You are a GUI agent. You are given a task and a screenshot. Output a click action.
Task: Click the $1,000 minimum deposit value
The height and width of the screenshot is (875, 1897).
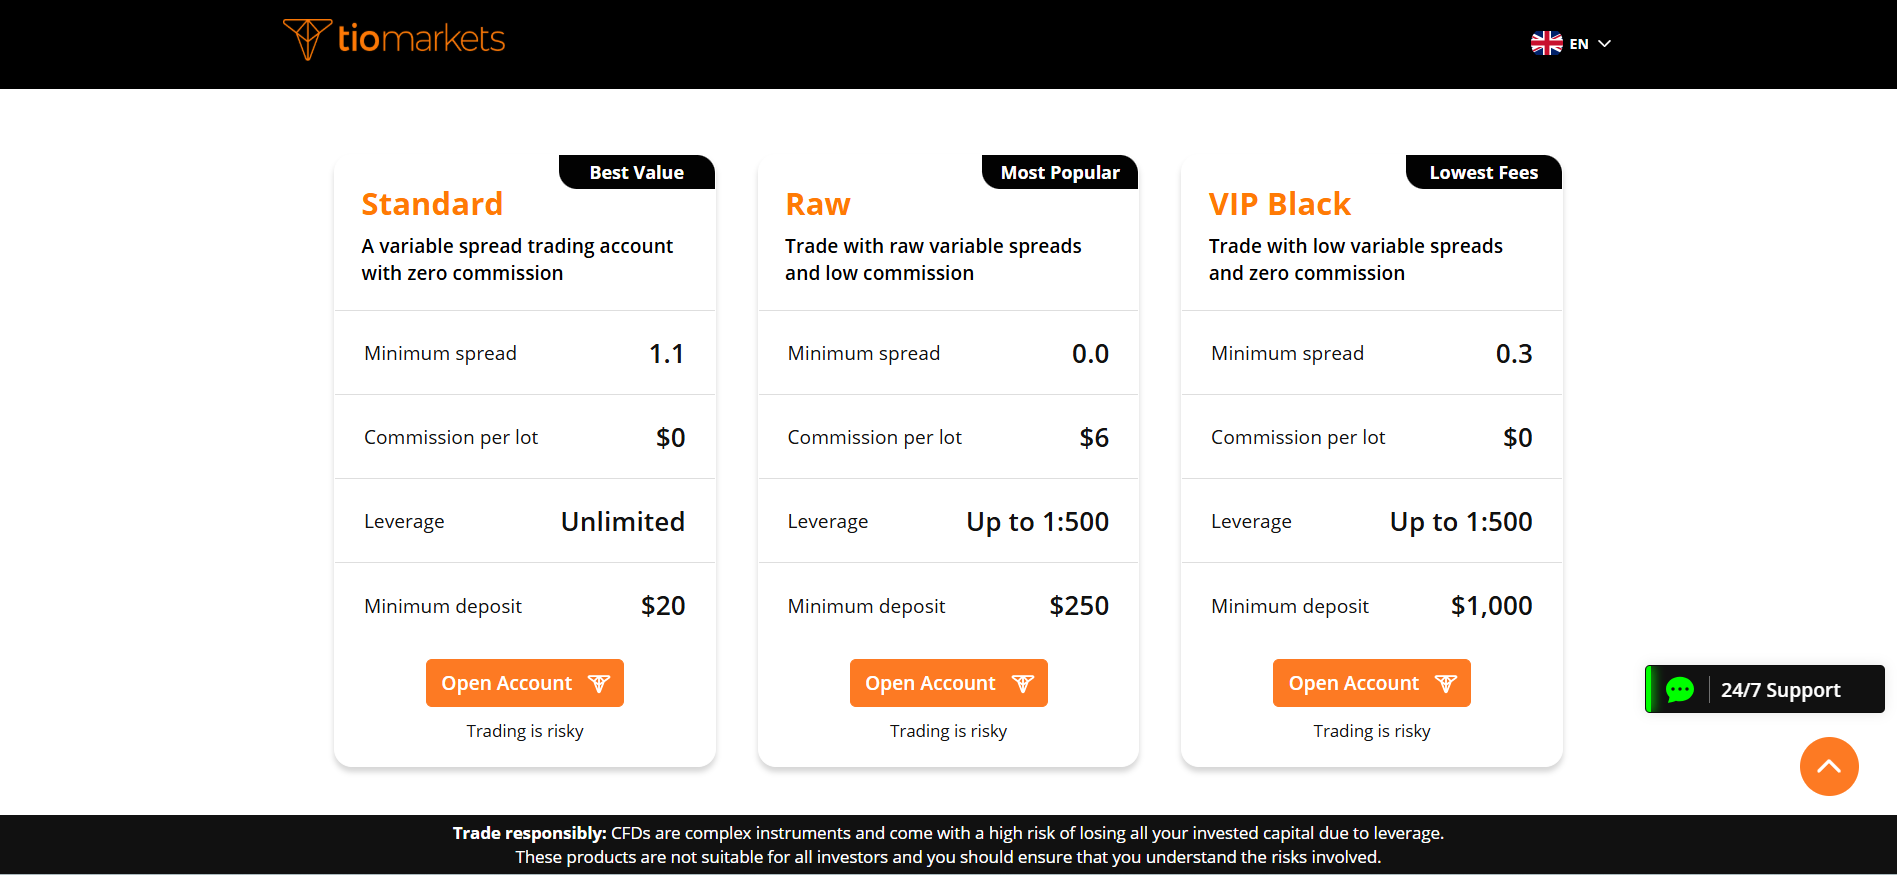point(1491,605)
